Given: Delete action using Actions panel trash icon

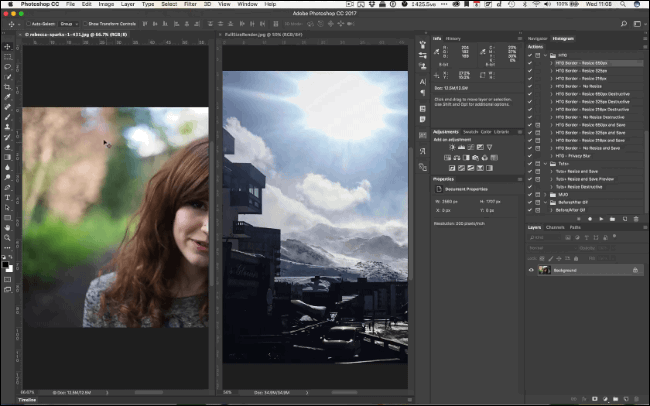Looking at the screenshot, I should [636, 217].
